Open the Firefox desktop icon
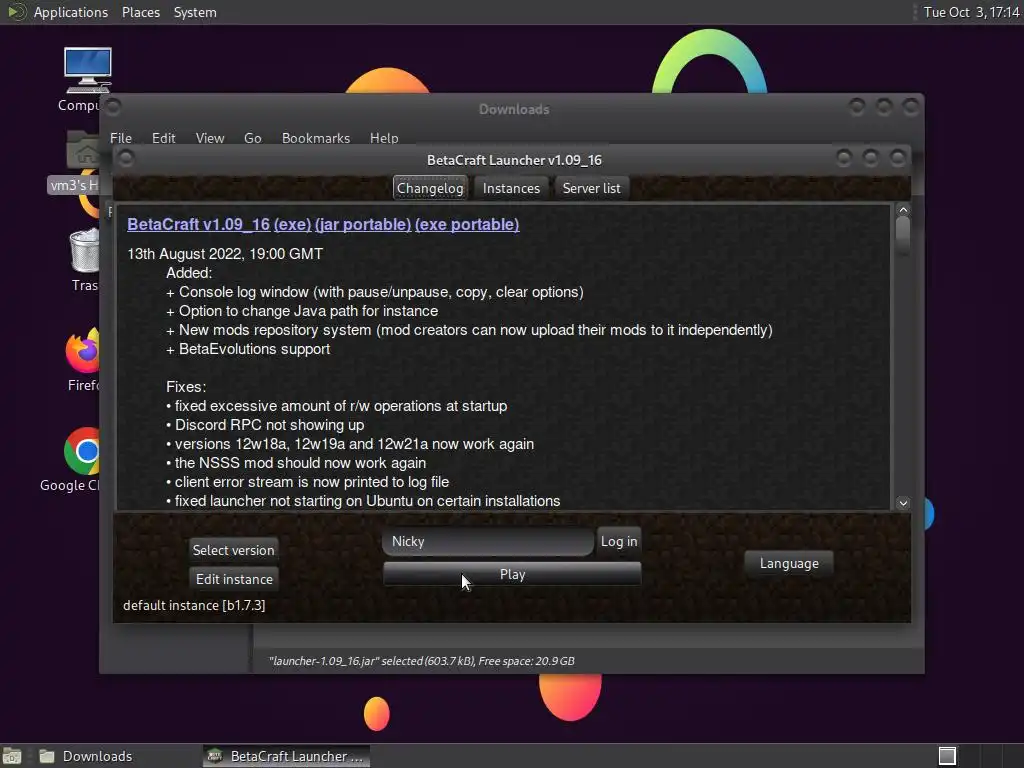Image resolution: width=1024 pixels, height=768 pixels. 83,351
